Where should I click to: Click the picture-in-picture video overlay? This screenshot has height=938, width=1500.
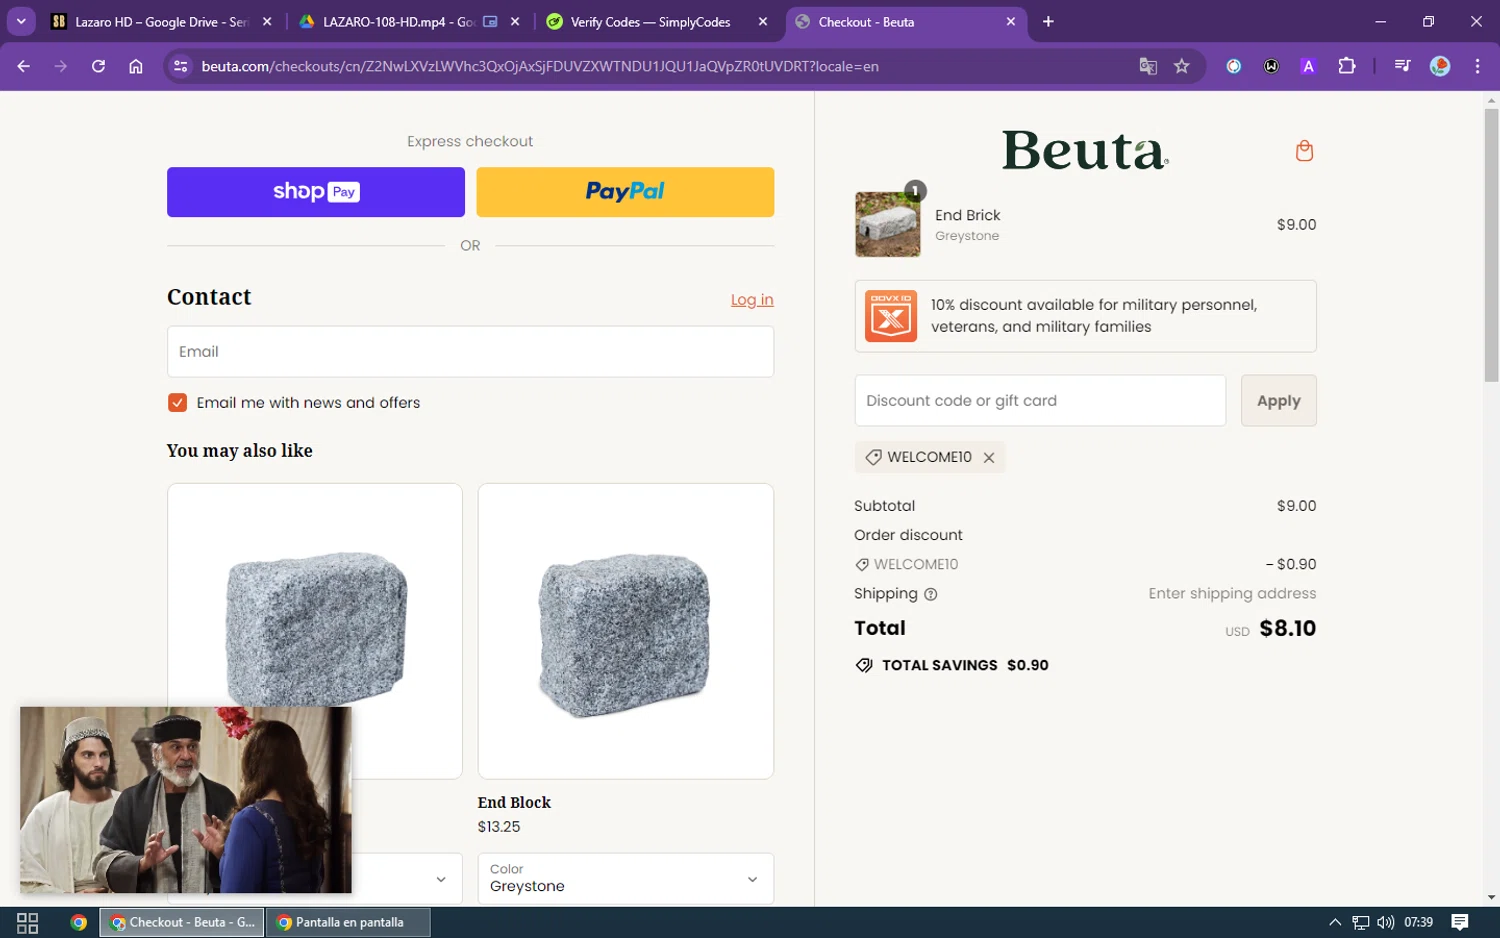tap(186, 800)
